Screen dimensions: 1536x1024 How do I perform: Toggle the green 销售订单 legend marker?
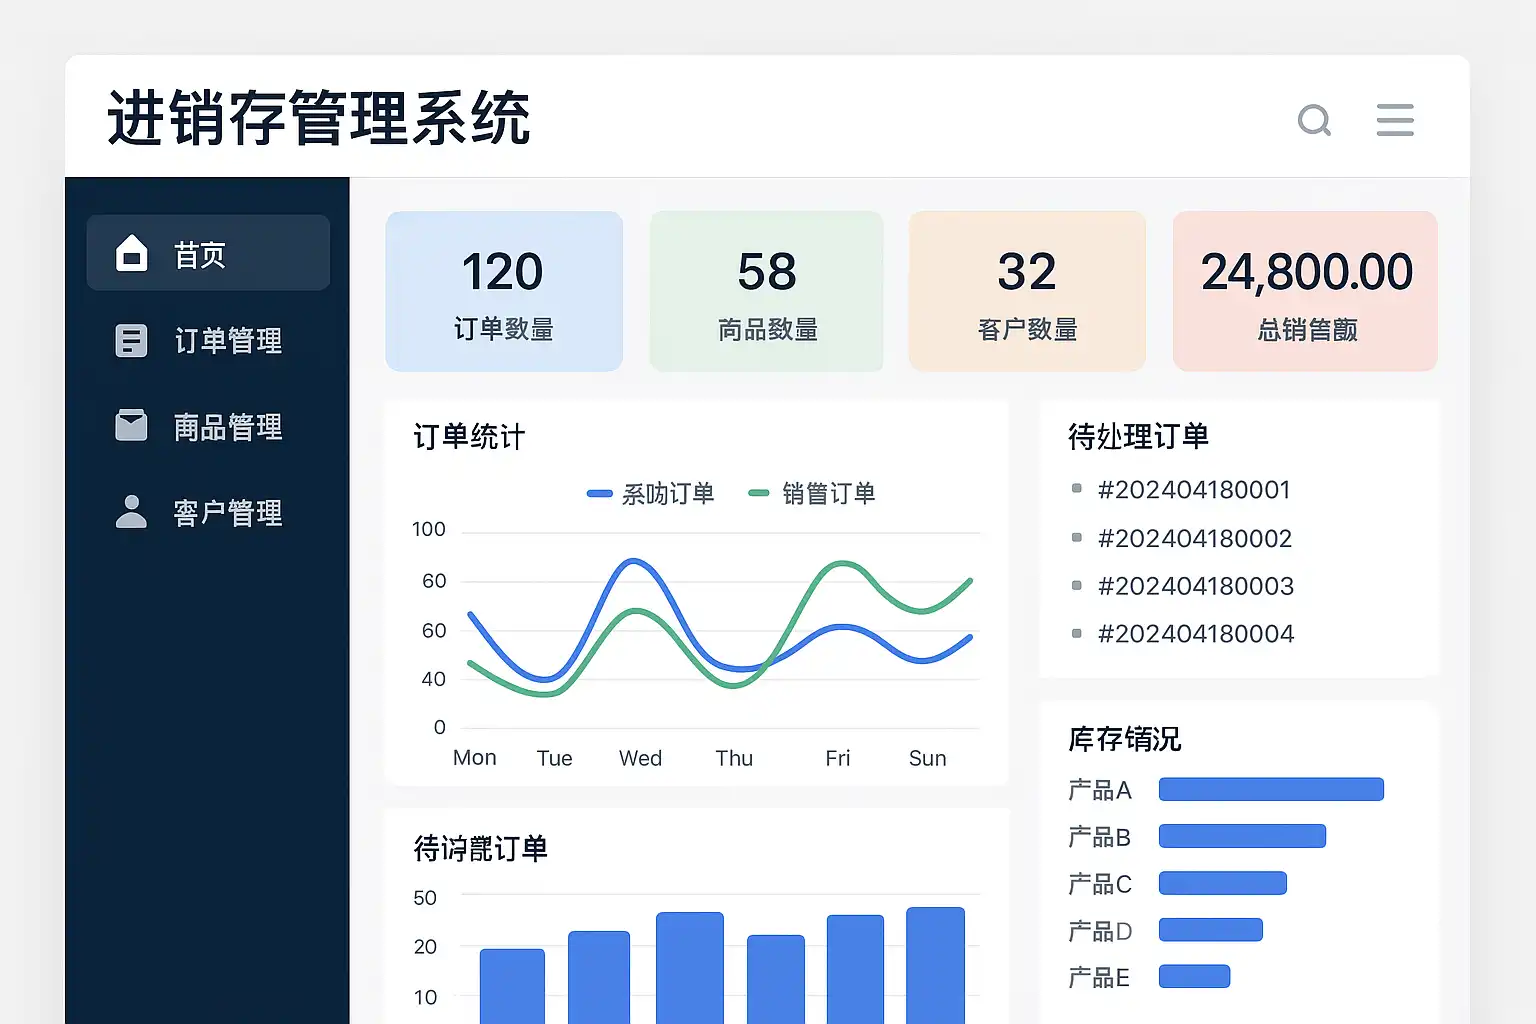pyautogui.click(x=759, y=492)
